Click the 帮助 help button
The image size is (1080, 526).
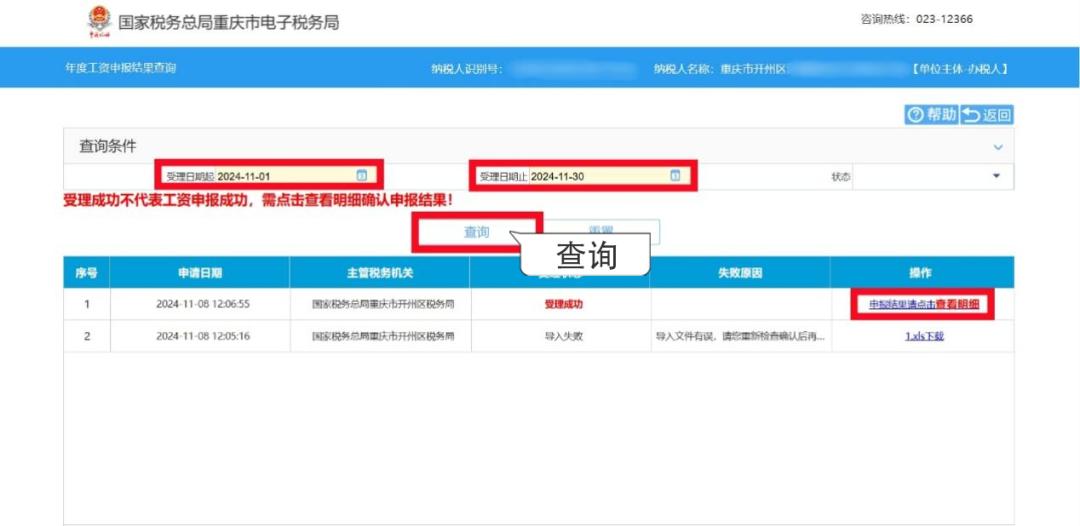pos(931,115)
